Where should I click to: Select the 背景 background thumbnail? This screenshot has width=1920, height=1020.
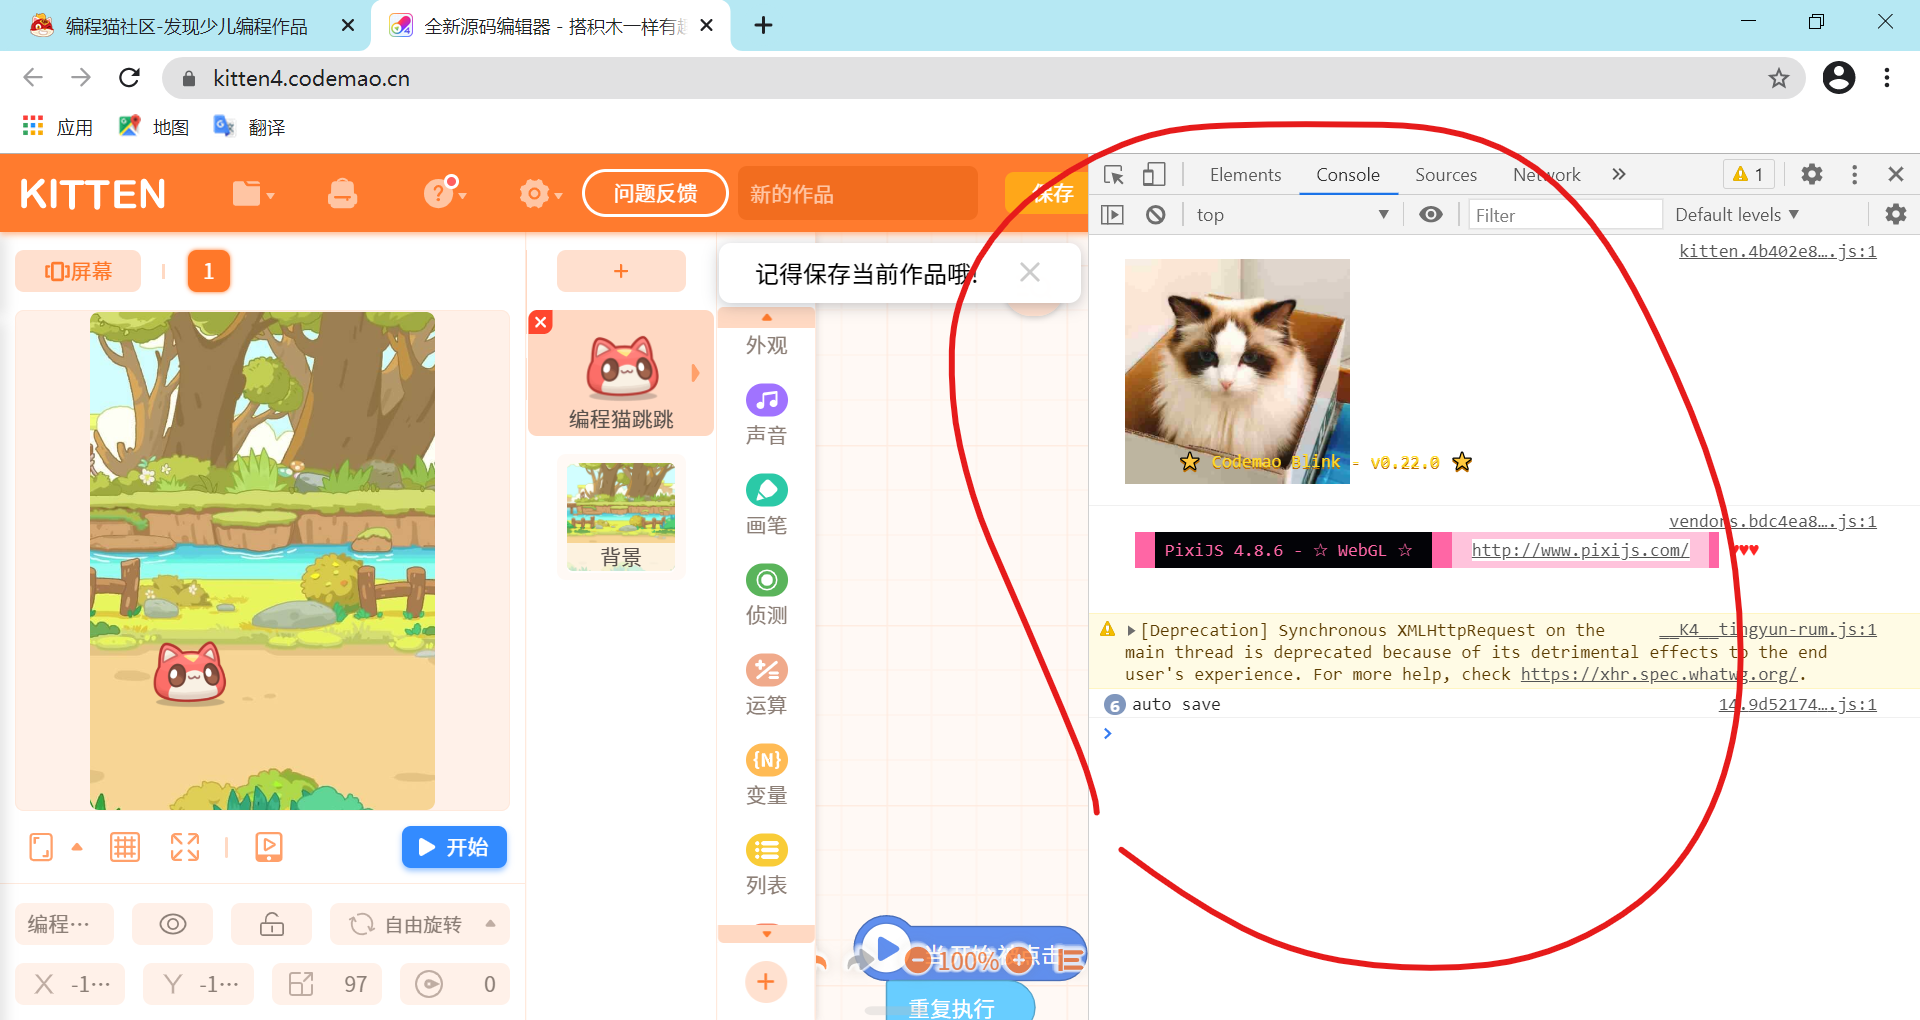[621, 516]
